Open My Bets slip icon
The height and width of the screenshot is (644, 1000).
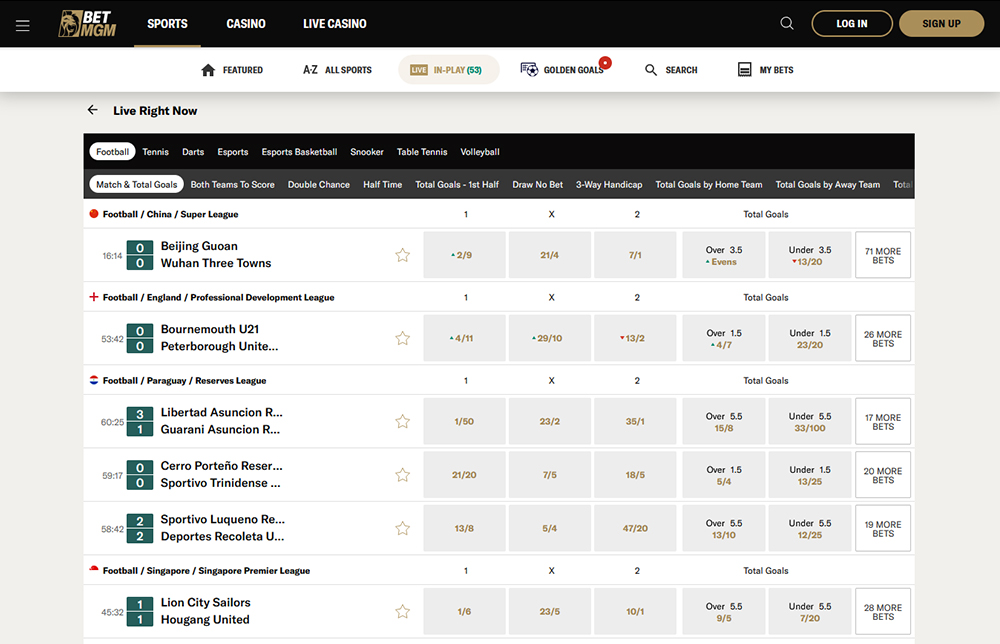pos(744,70)
